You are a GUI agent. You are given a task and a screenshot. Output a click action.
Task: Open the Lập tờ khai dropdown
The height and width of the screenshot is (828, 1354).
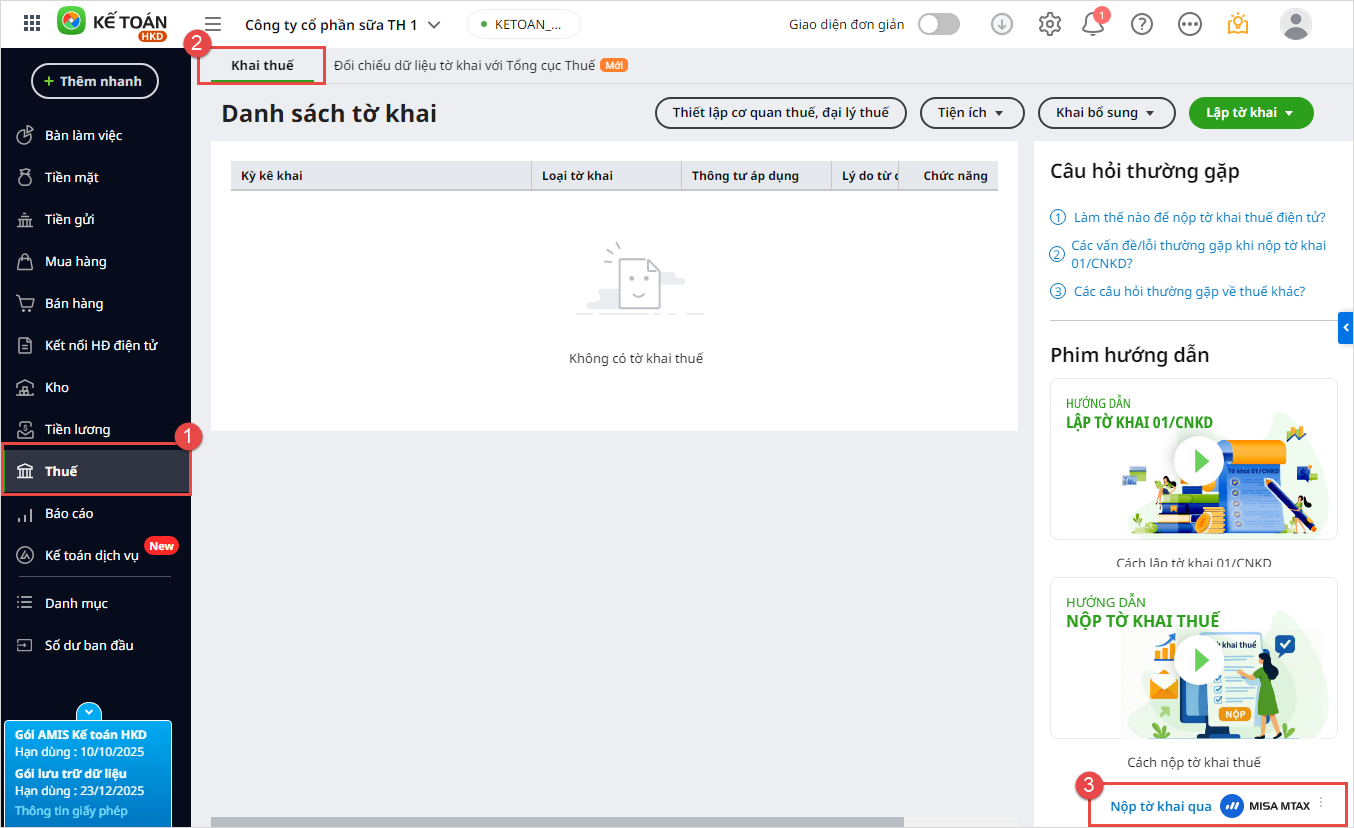(1250, 113)
